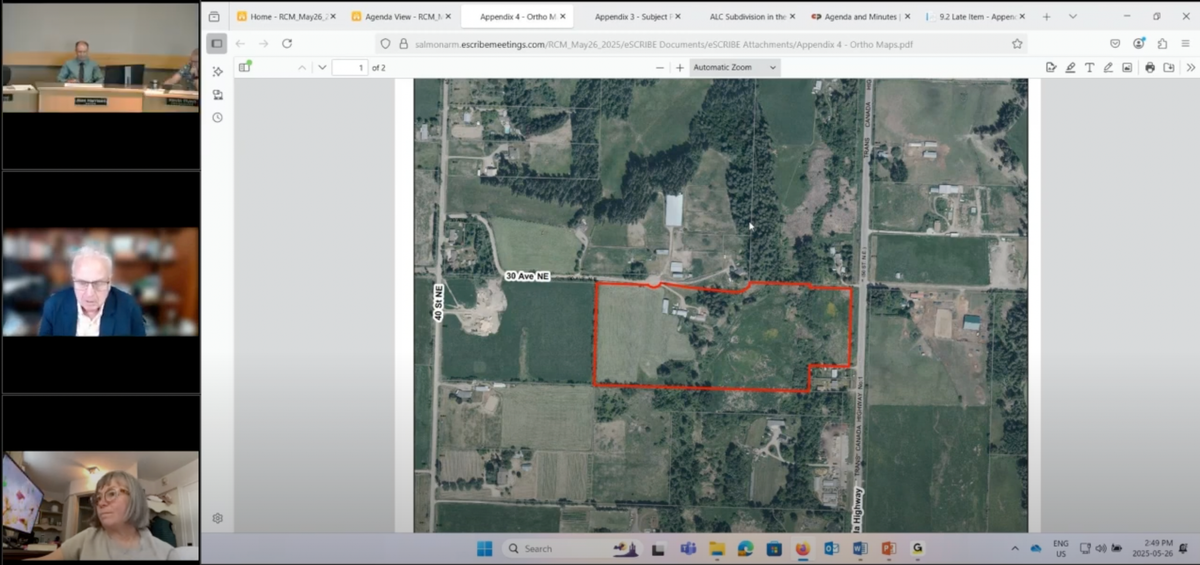Viewport: 1200px width, 565px height.
Task: Open the Firefox sidebar toggle icon
Action: coord(216,43)
